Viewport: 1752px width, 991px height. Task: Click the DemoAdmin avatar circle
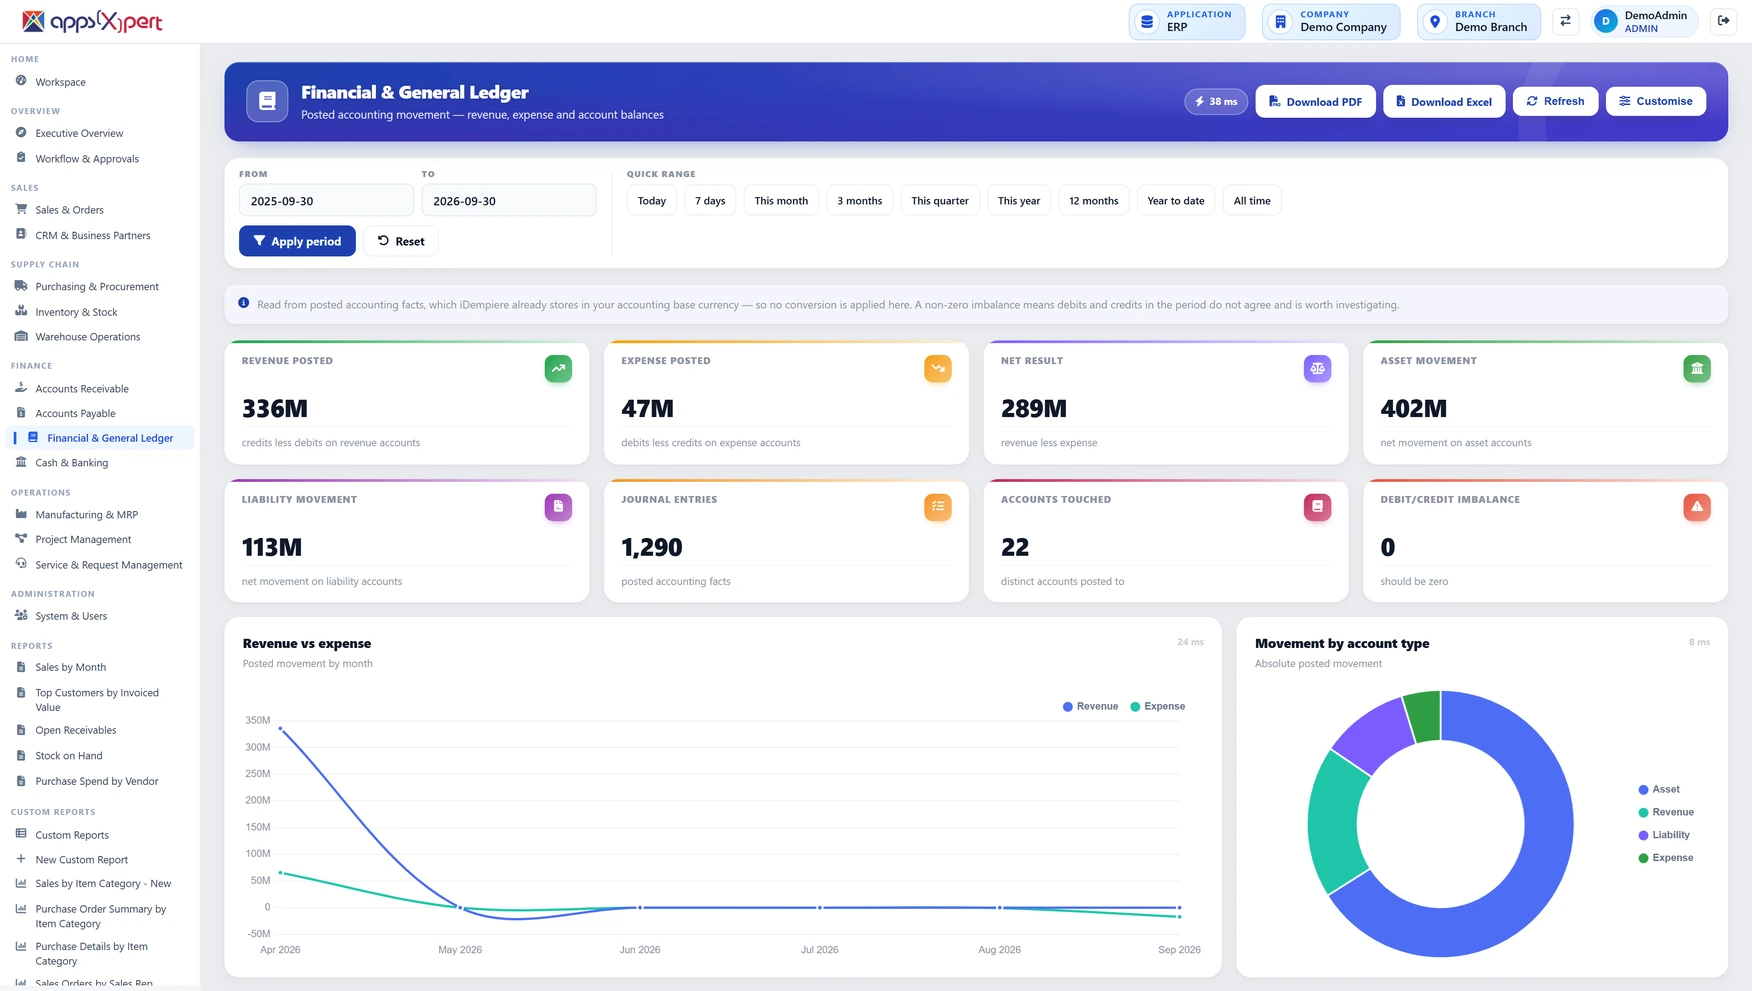click(x=1606, y=21)
